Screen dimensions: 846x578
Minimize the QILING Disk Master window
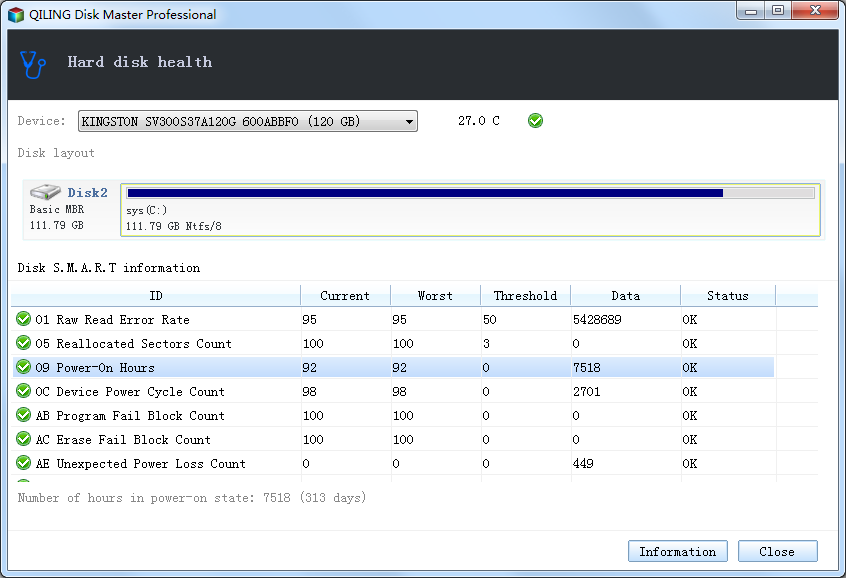(751, 11)
